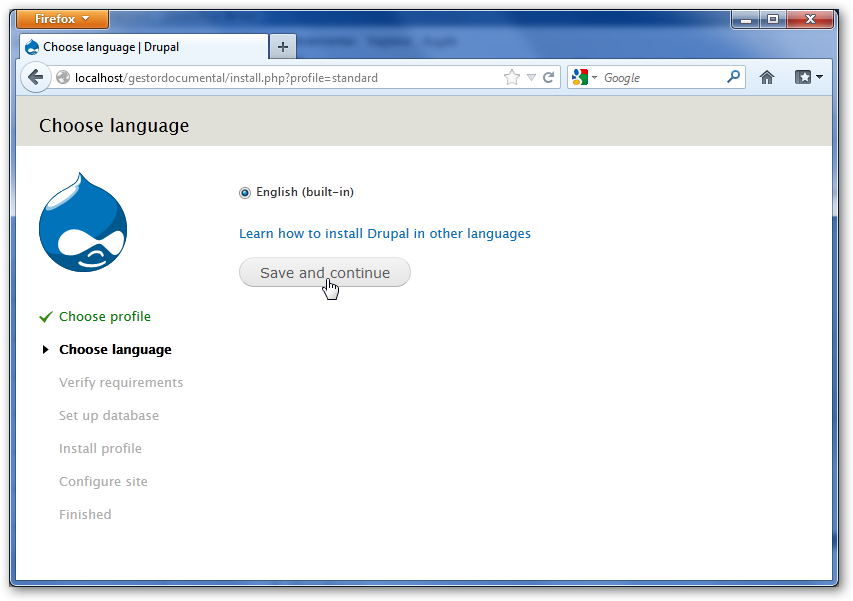Viewport: 853px width, 601px height.
Task: Open the orange Firefox menu dropdown
Action: point(63,19)
